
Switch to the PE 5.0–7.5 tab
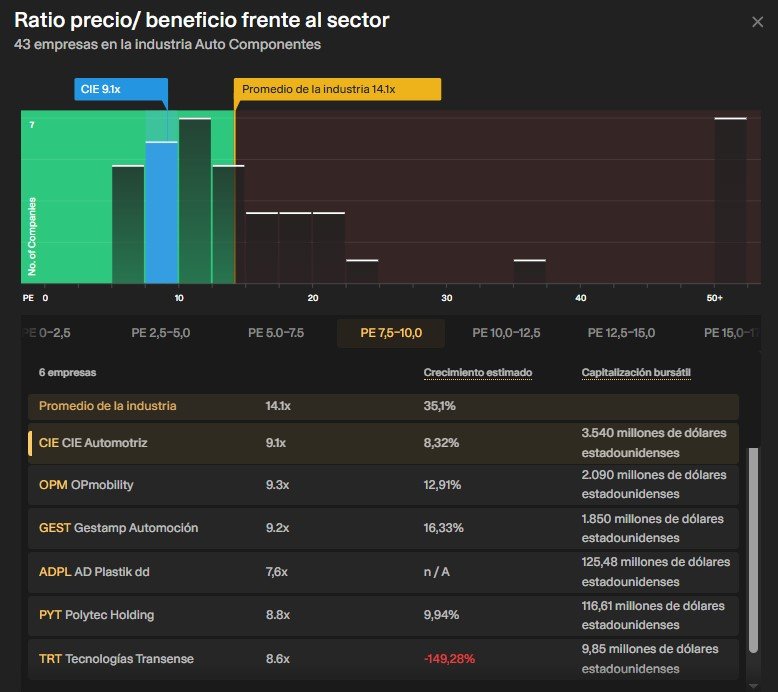[x=276, y=333]
